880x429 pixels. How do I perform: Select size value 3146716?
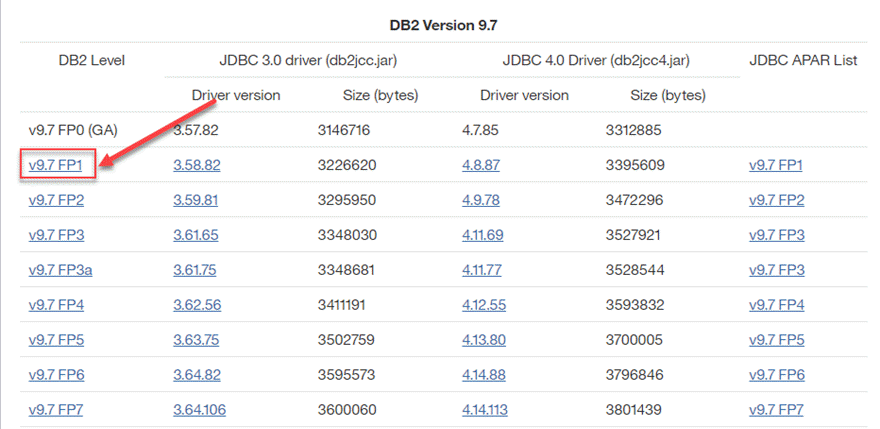pyautogui.click(x=343, y=131)
